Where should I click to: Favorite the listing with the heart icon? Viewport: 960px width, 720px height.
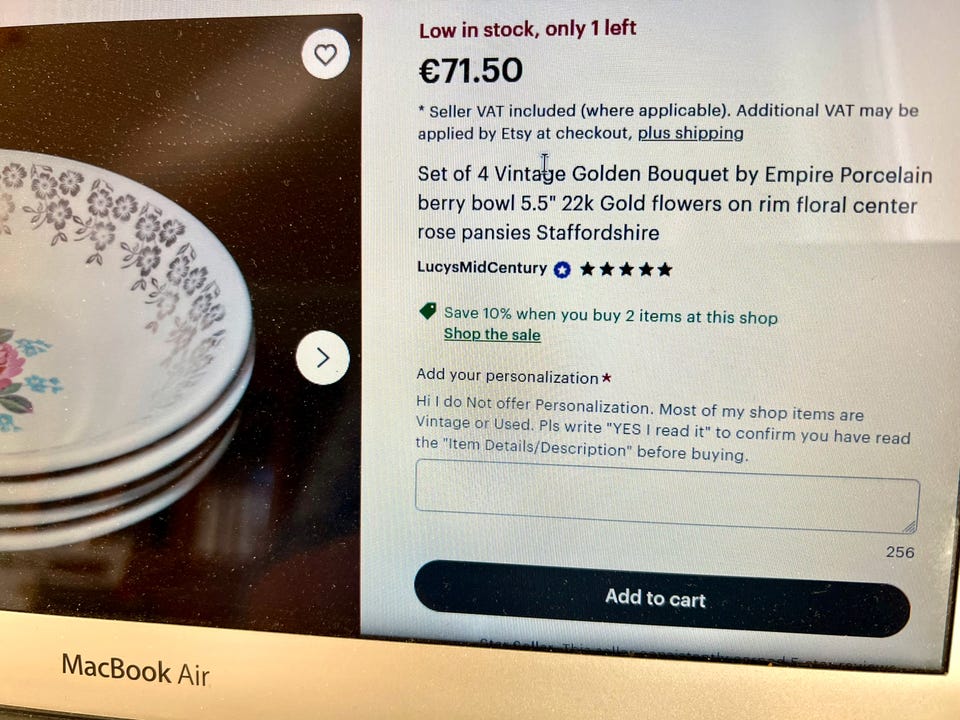(x=326, y=54)
